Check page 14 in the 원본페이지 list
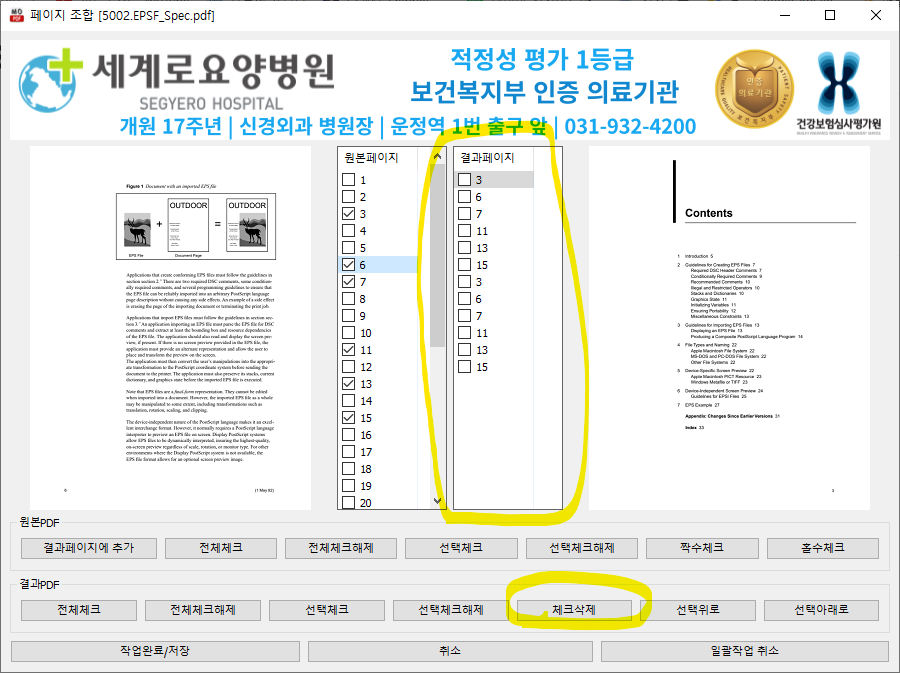The width and height of the screenshot is (900, 673). [348, 400]
